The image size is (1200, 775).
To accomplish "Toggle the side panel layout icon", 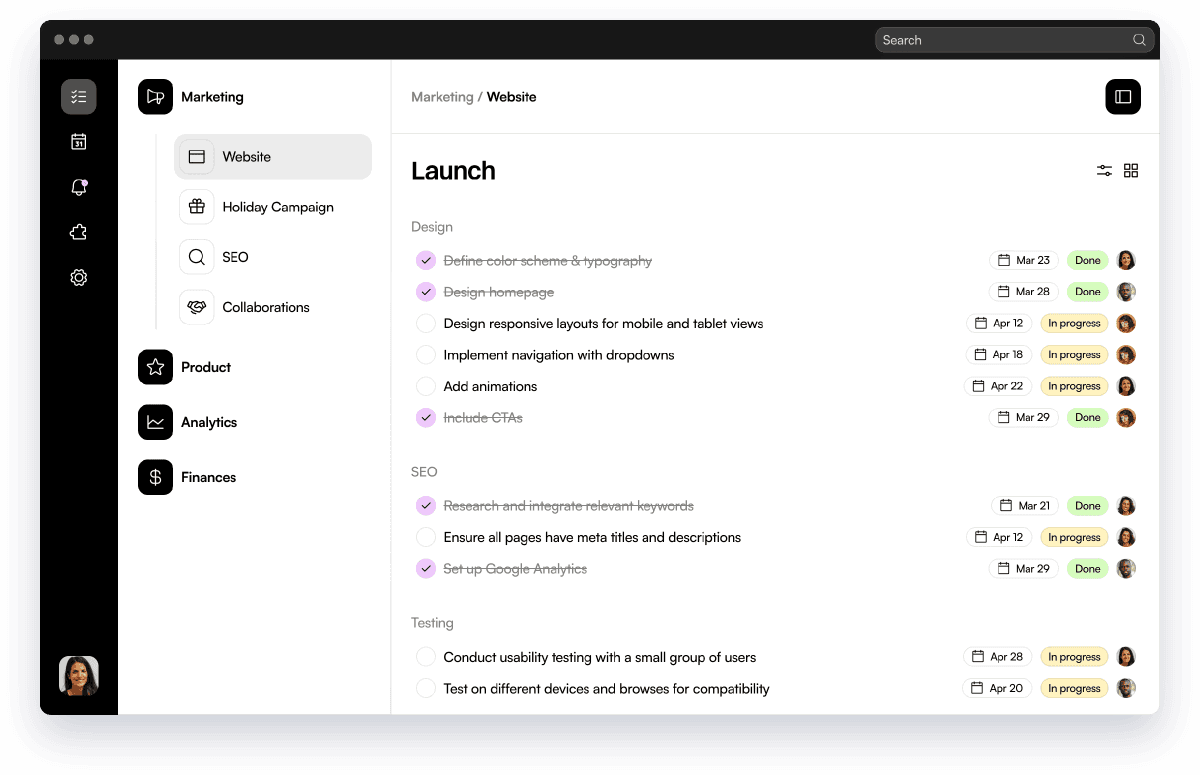I will (x=1123, y=97).
